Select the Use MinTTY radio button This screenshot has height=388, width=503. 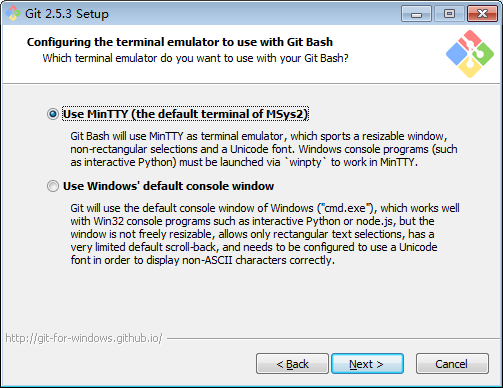53,114
